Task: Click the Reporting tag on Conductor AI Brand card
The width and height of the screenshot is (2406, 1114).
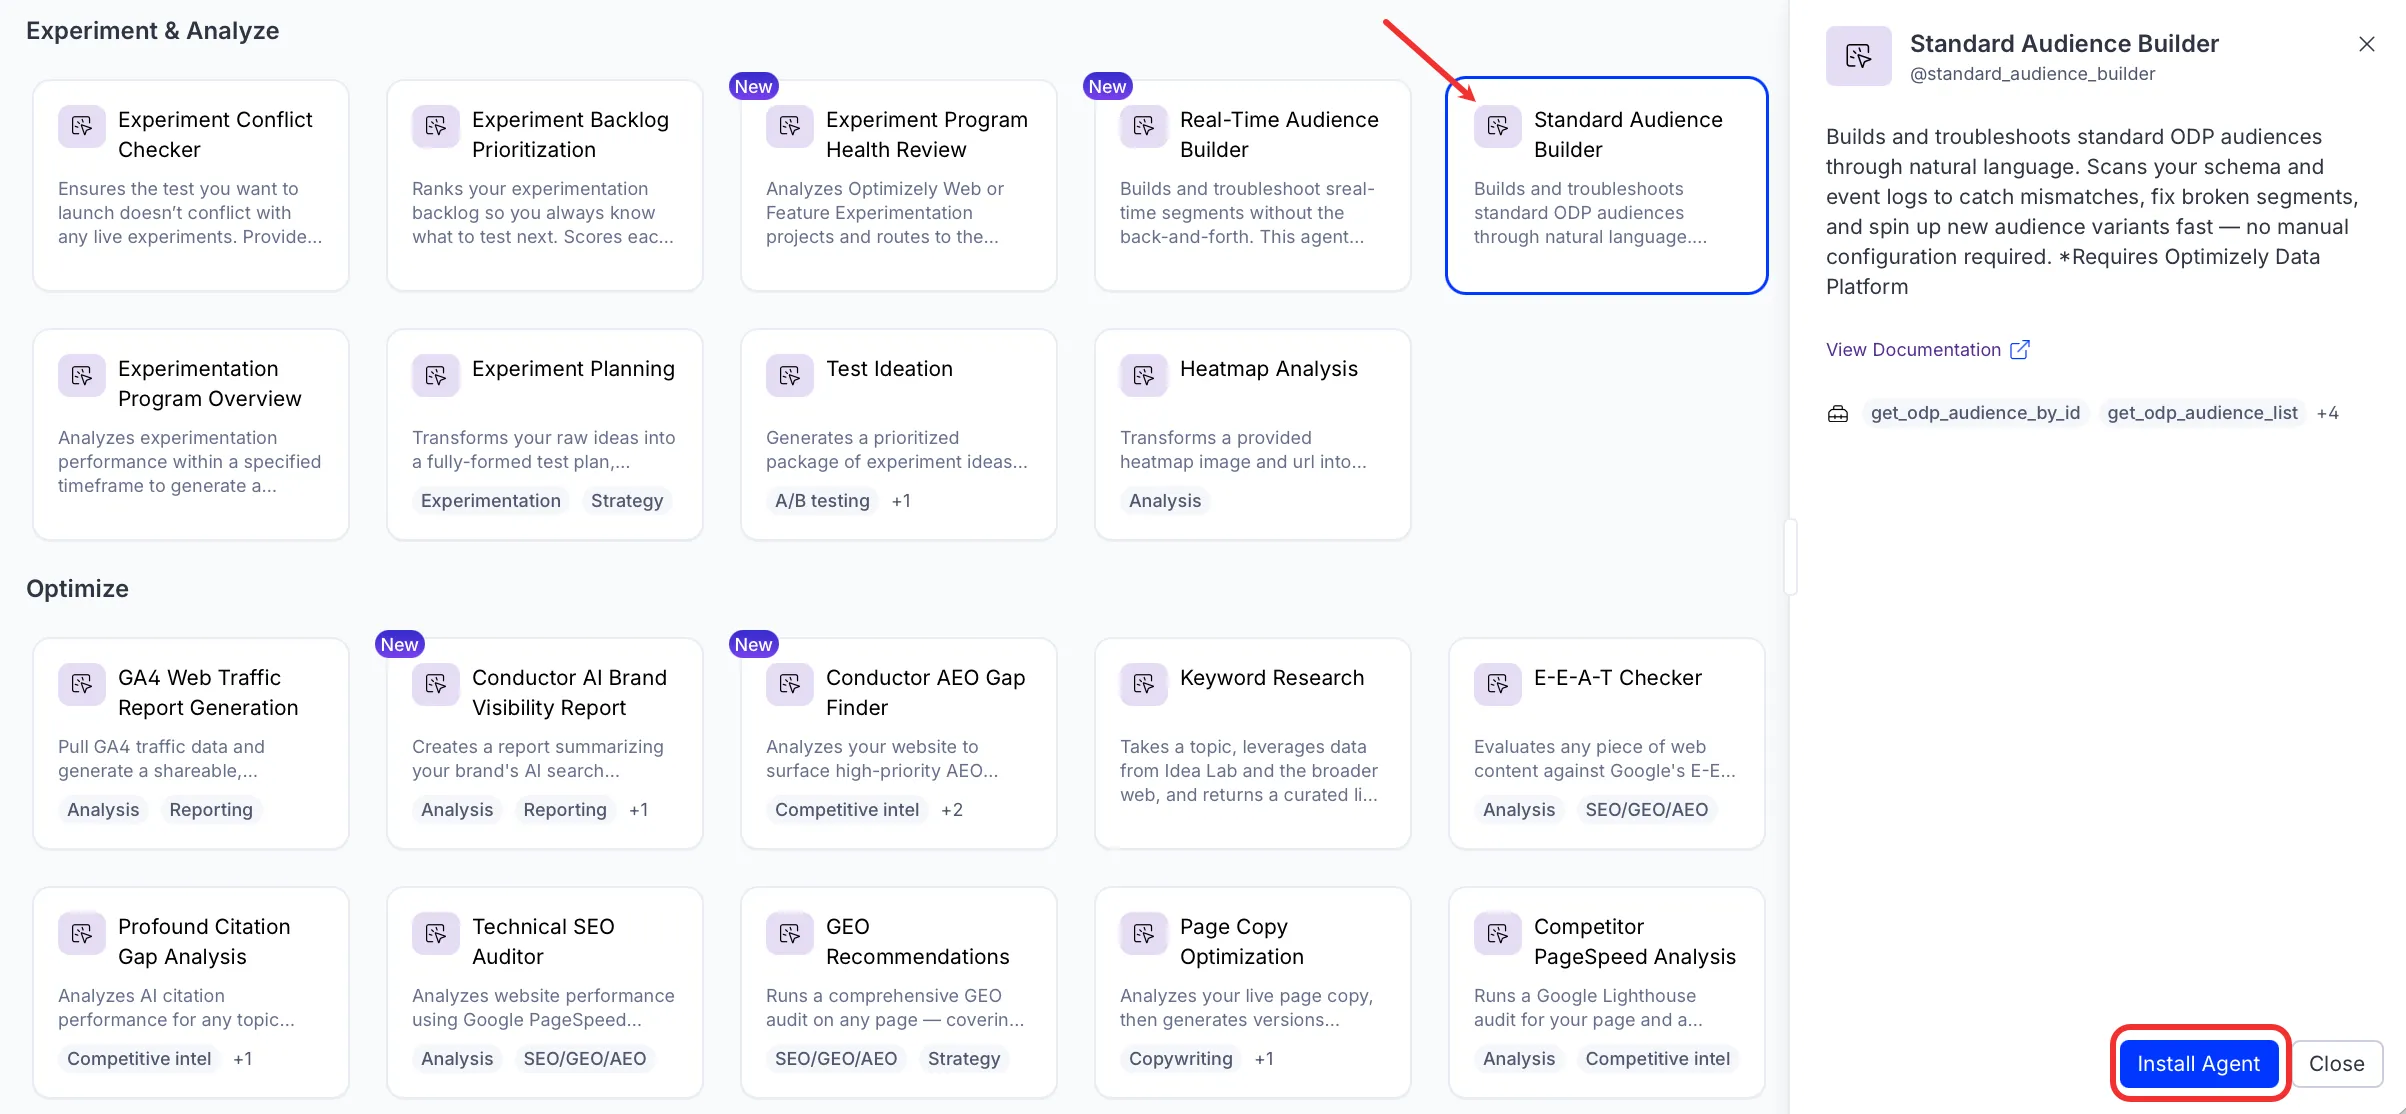Action: pyautogui.click(x=565, y=810)
